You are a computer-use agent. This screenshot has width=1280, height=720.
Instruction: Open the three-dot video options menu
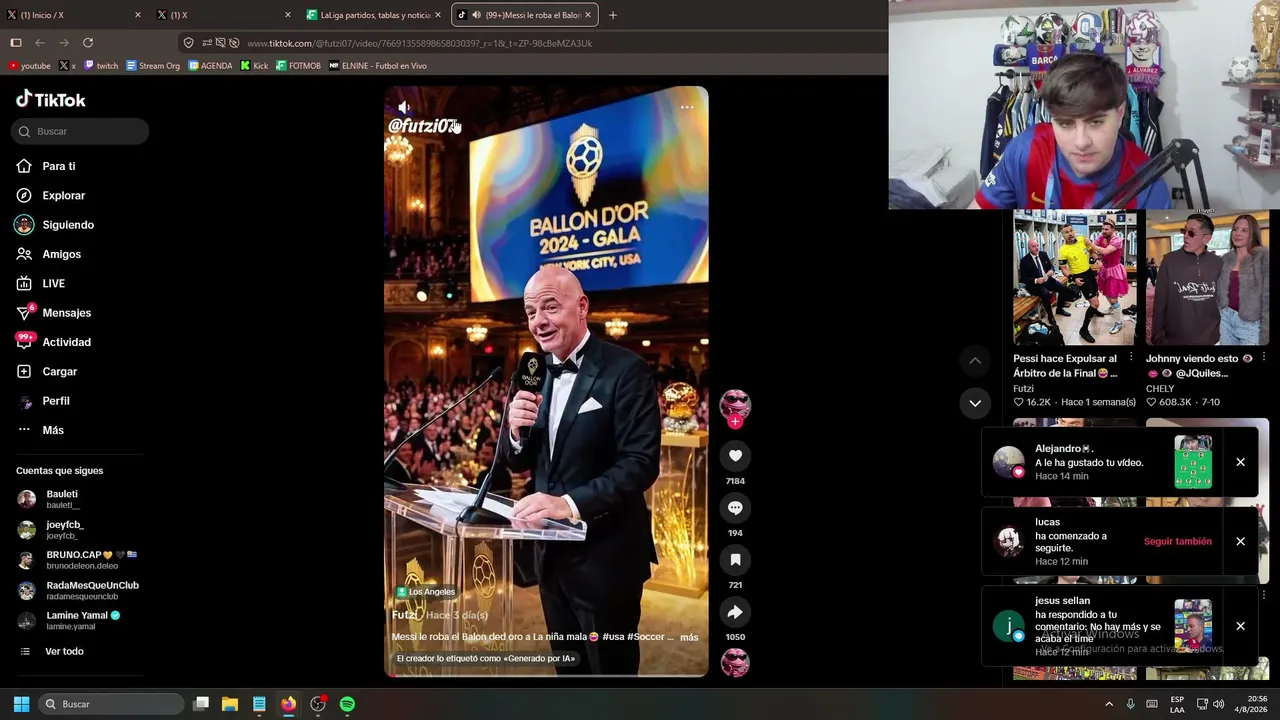pos(687,107)
